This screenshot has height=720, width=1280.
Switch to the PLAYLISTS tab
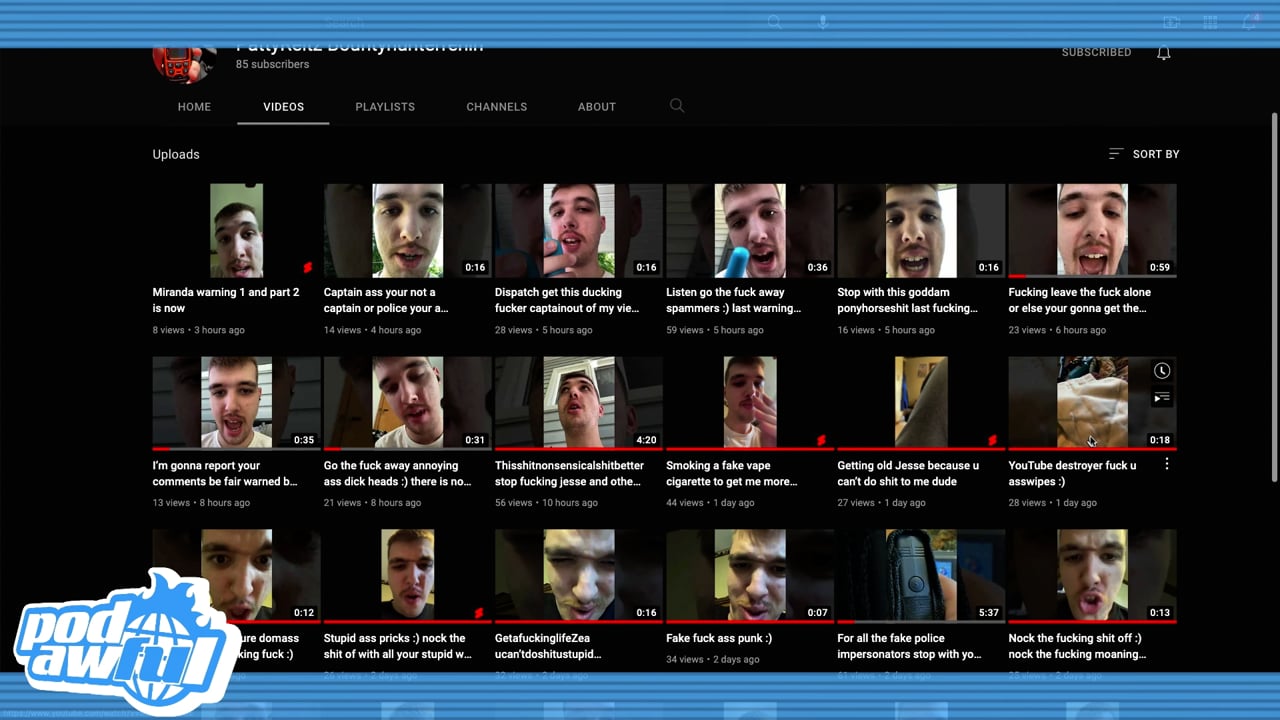385,107
